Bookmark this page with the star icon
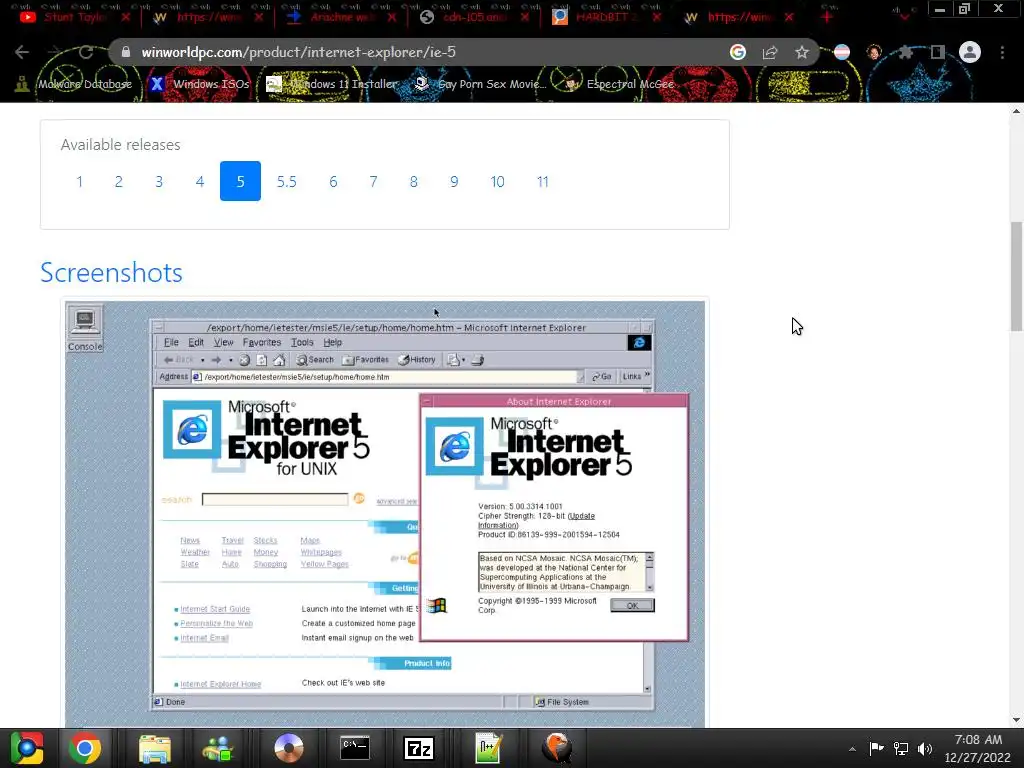This screenshot has height=768, width=1024. click(x=802, y=52)
